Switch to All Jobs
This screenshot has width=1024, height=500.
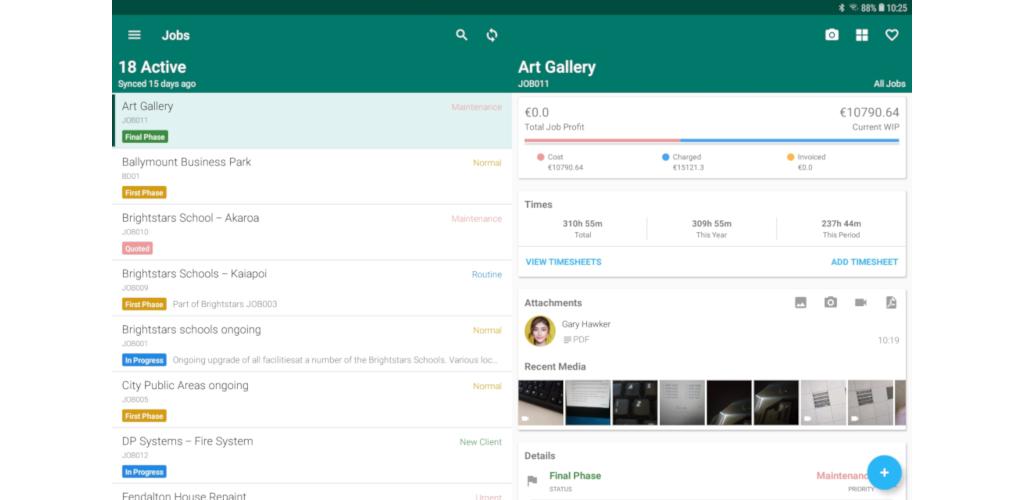(889, 84)
